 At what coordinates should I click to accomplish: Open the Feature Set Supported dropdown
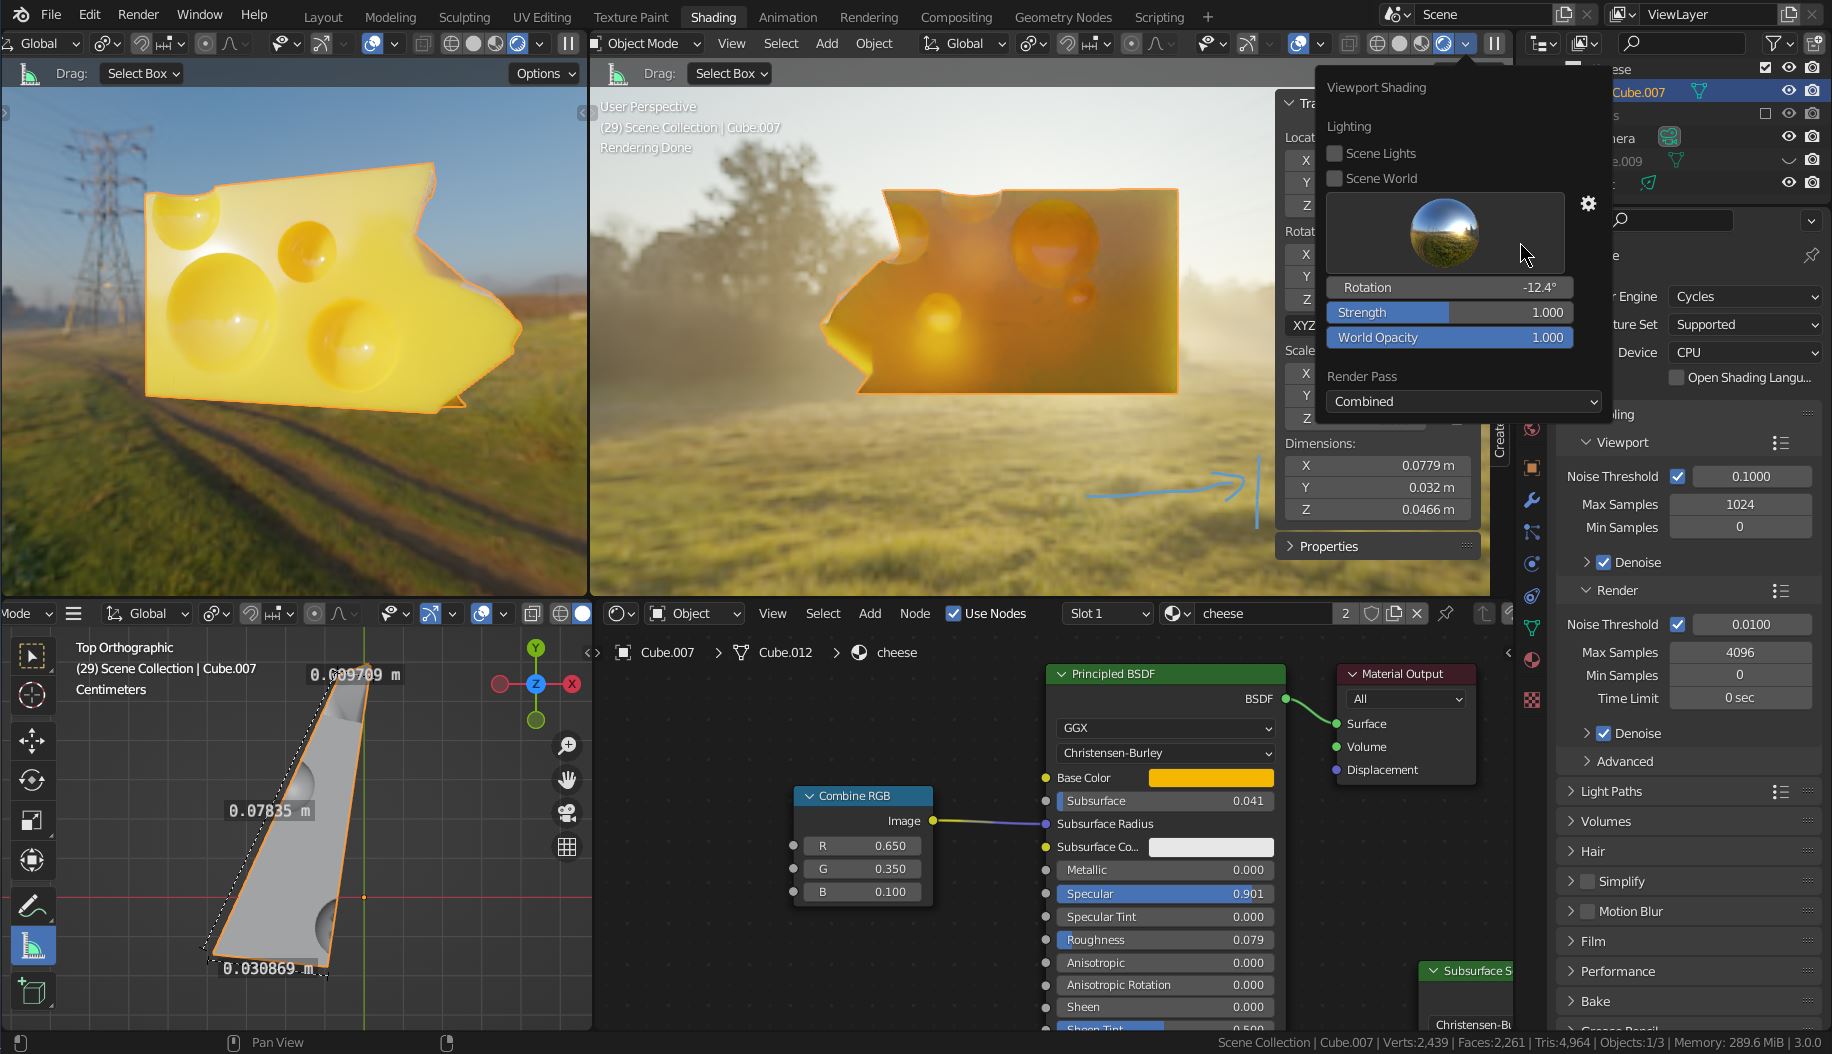click(x=1745, y=325)
